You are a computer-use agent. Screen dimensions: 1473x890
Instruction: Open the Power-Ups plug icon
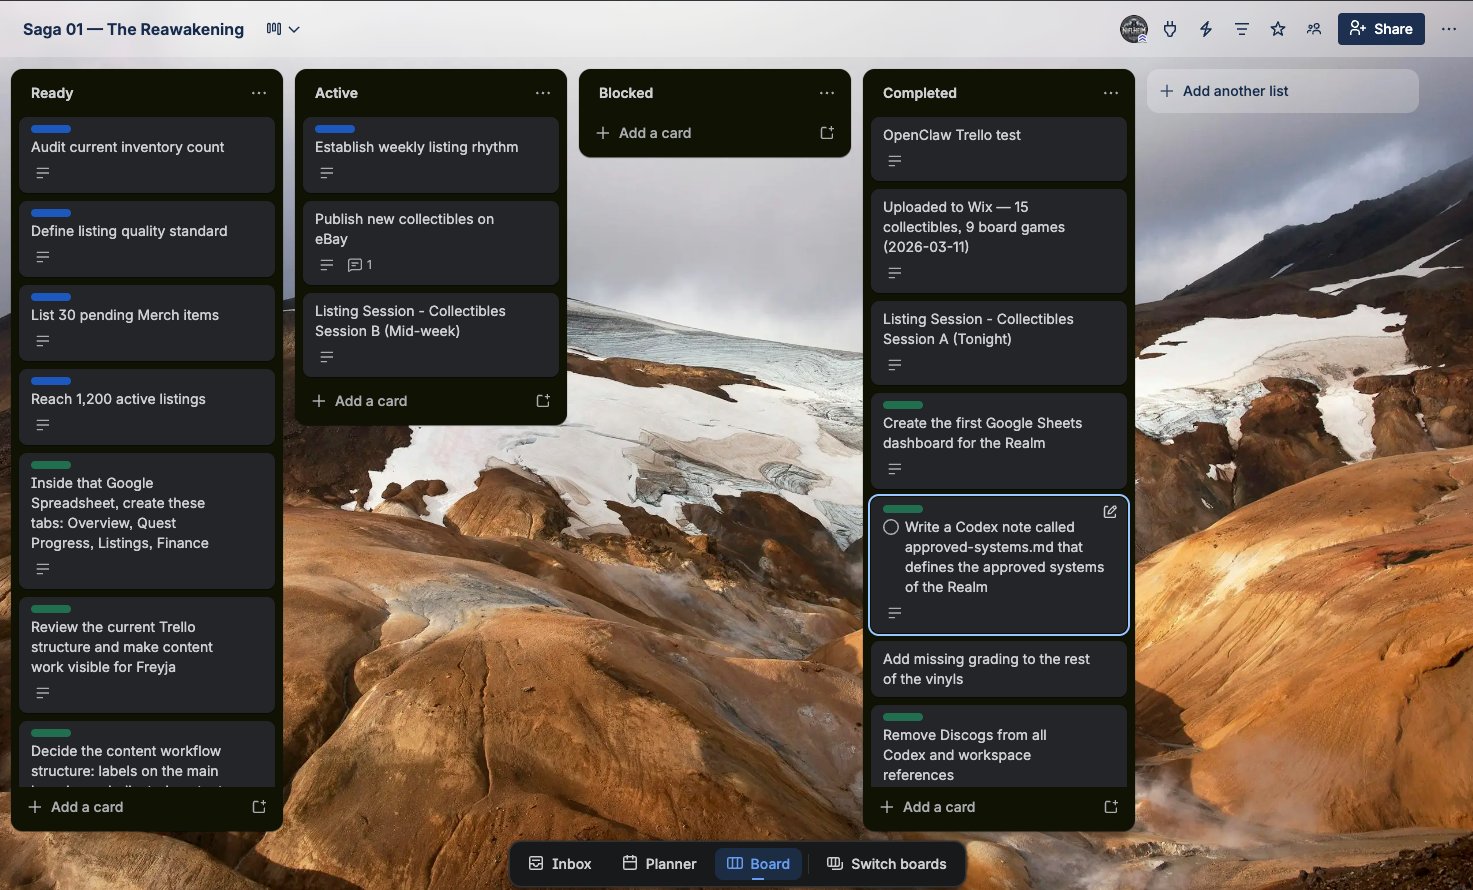click(1170, 29)
